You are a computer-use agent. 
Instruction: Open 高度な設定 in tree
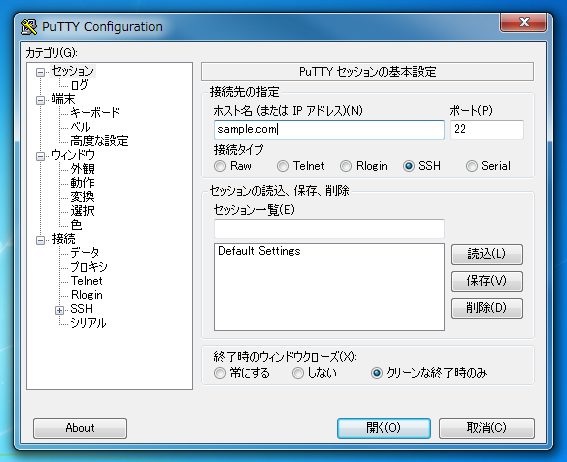point(99,141)
